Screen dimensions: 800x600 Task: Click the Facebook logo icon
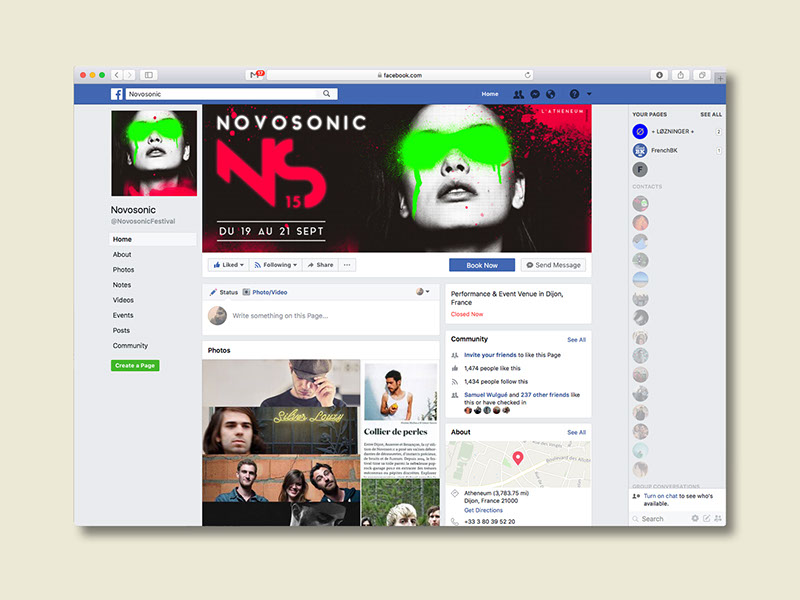[x=116, y=94]
